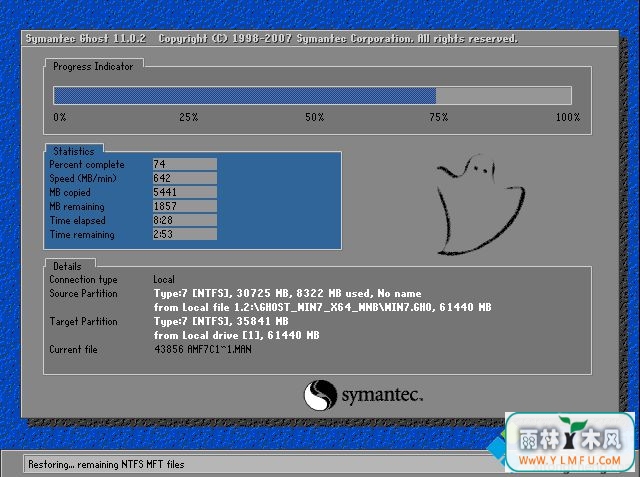Viewport: 640px width, 477px height.
Task: Click the current file '43856 AMF7C1~1.MAN'
Action: (203, 350)
